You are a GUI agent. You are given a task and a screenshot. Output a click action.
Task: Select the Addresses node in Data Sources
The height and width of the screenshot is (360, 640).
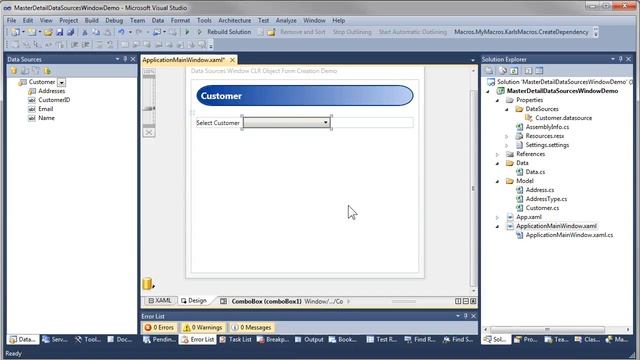point(51,91)
